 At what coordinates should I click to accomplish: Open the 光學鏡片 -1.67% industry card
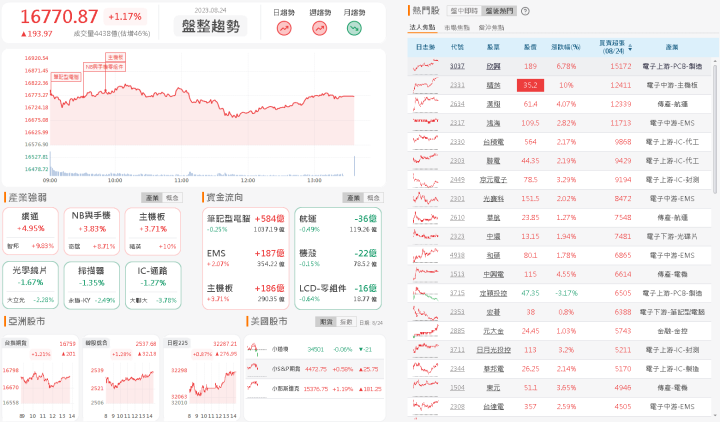coord(30,285)
